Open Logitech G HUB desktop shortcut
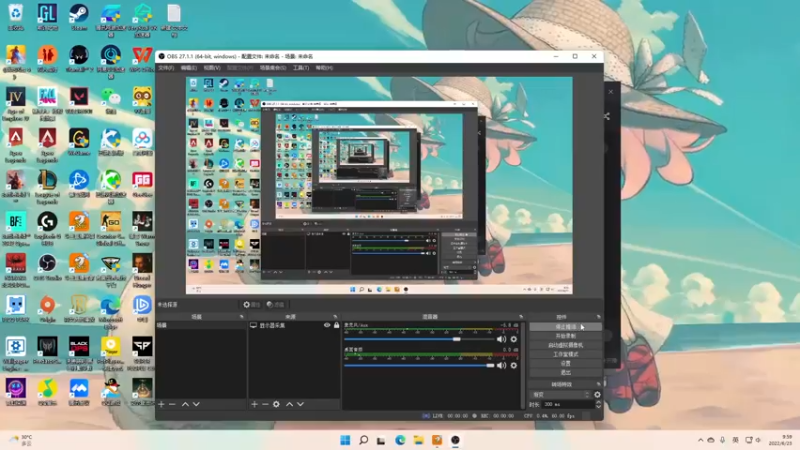The width and height of the screenshot is (800, 450). click(x=47, y=229)
